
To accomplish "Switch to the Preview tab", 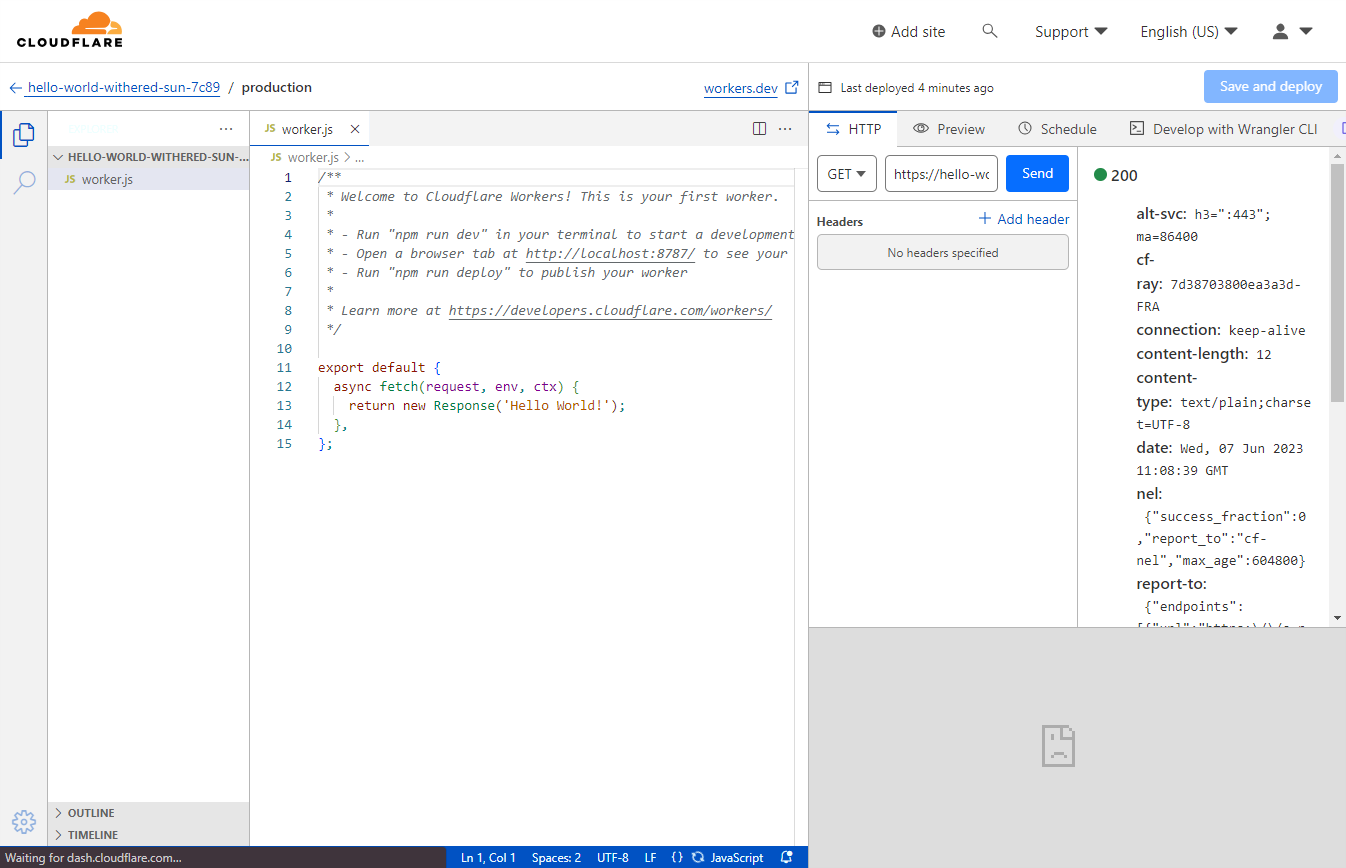I will [x=948, y=129].
